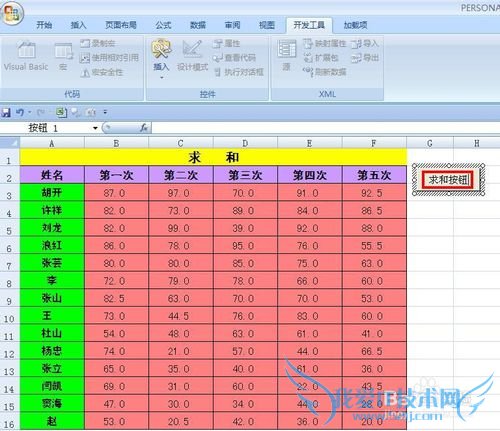Select cell with value 82.5
The image size is (500, 431).
tap(116, 298)
